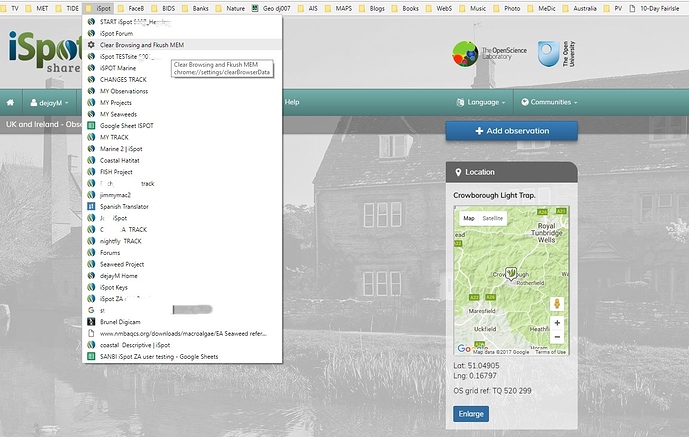Image resolution: width=689 pixels, height=437 pixels.
Task: Click location pin icon in Location header
Action: [458, 172]
